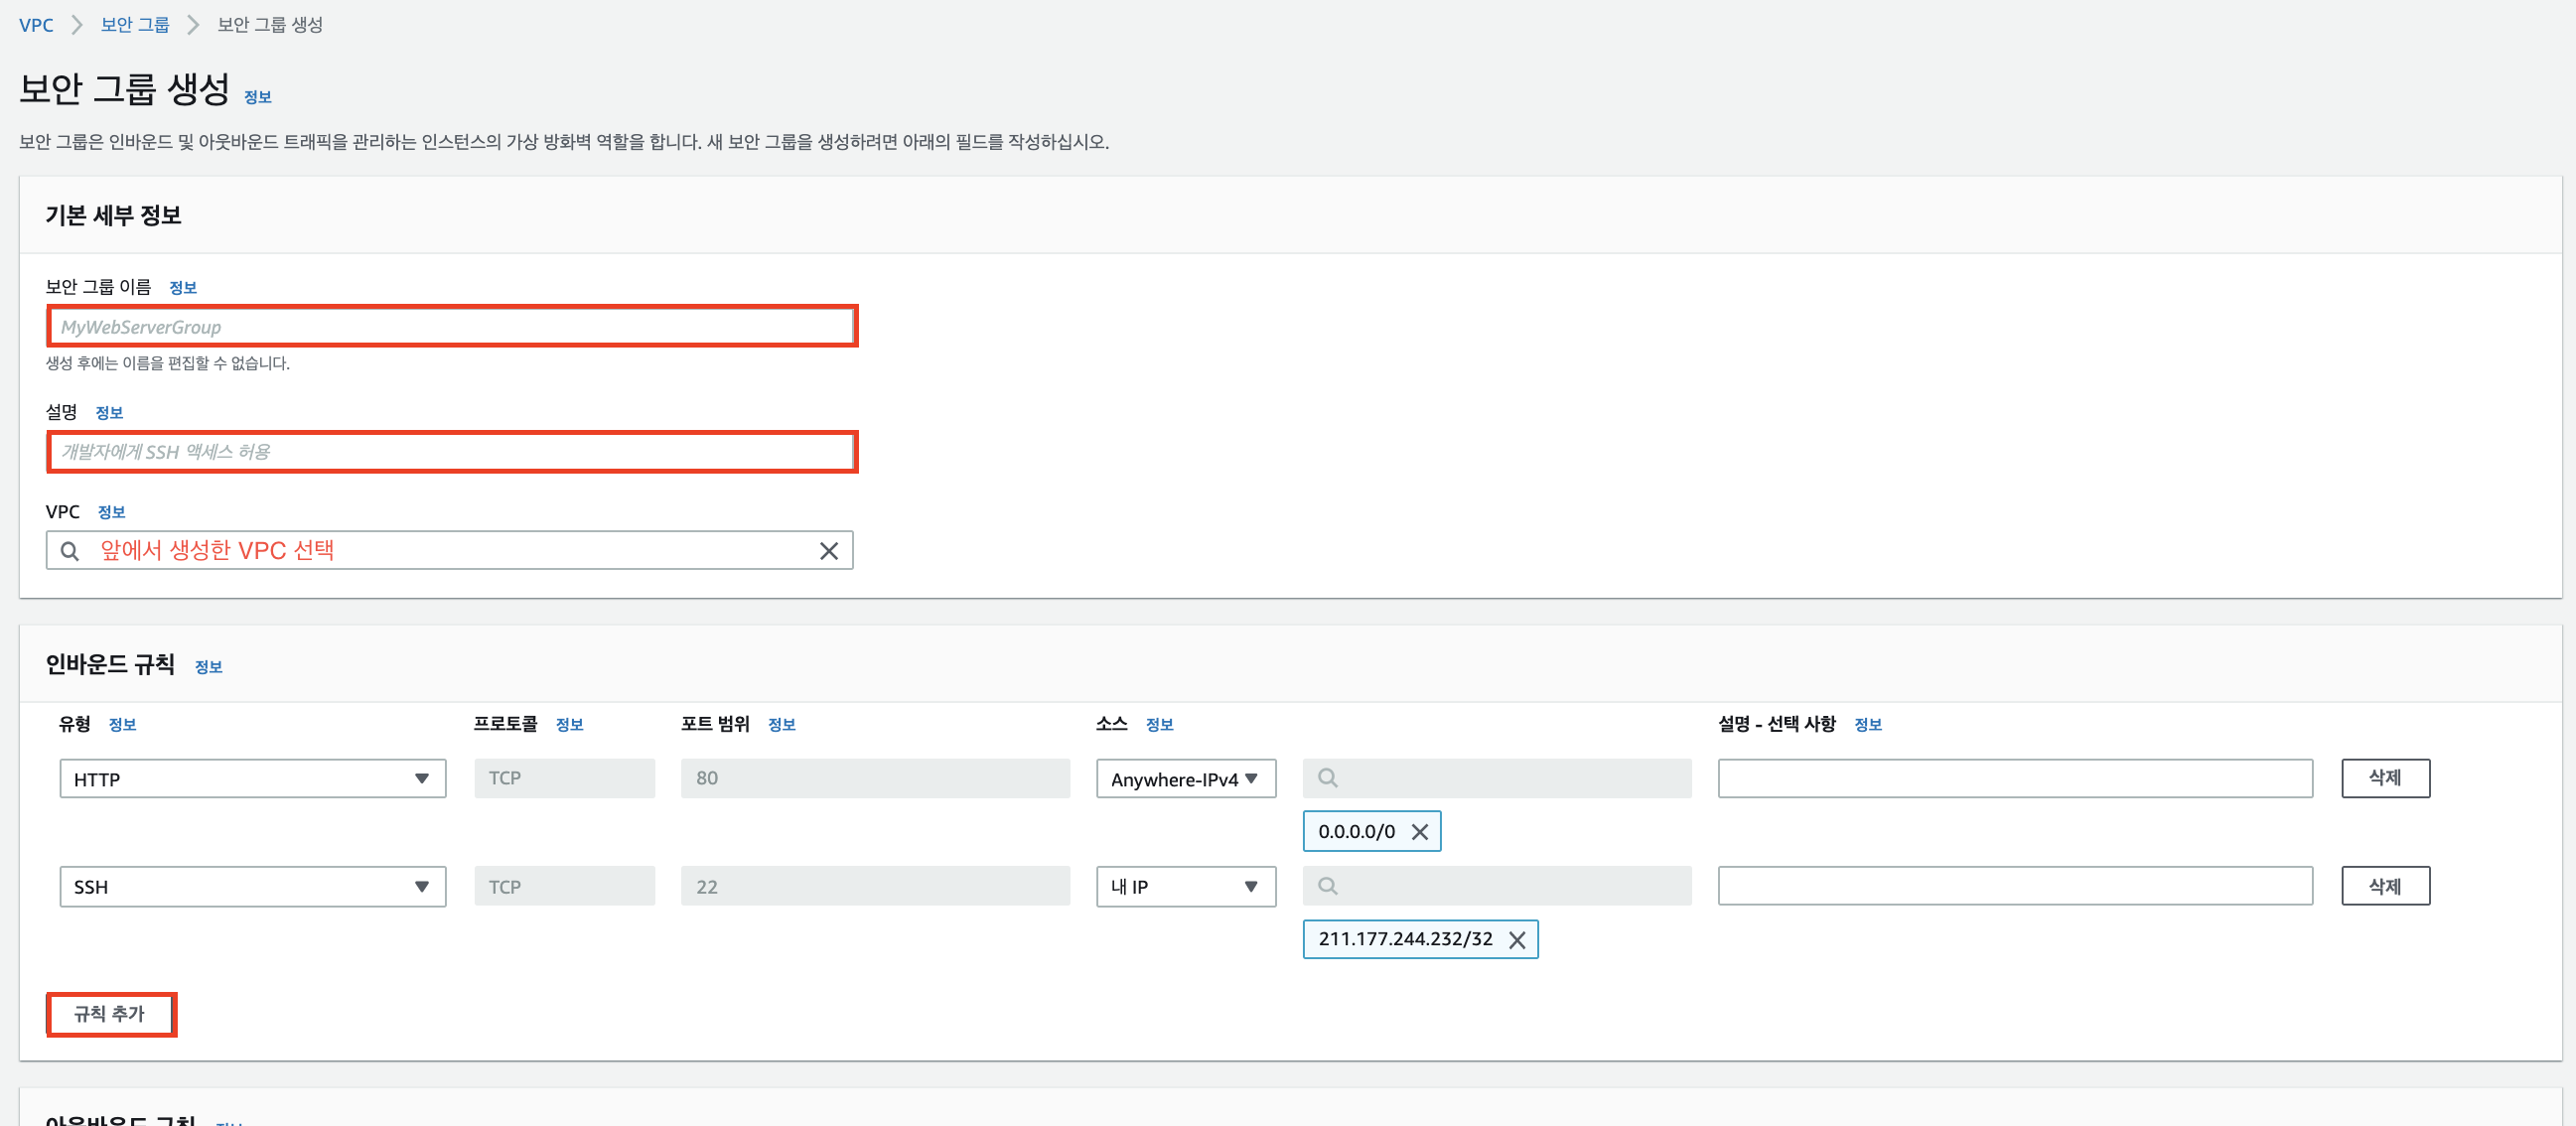The height and width of the screenshot is (1126, 2576).
Task: Go to the 보안 그룹 breadcrumb
Action: click(x=135, y=25)
